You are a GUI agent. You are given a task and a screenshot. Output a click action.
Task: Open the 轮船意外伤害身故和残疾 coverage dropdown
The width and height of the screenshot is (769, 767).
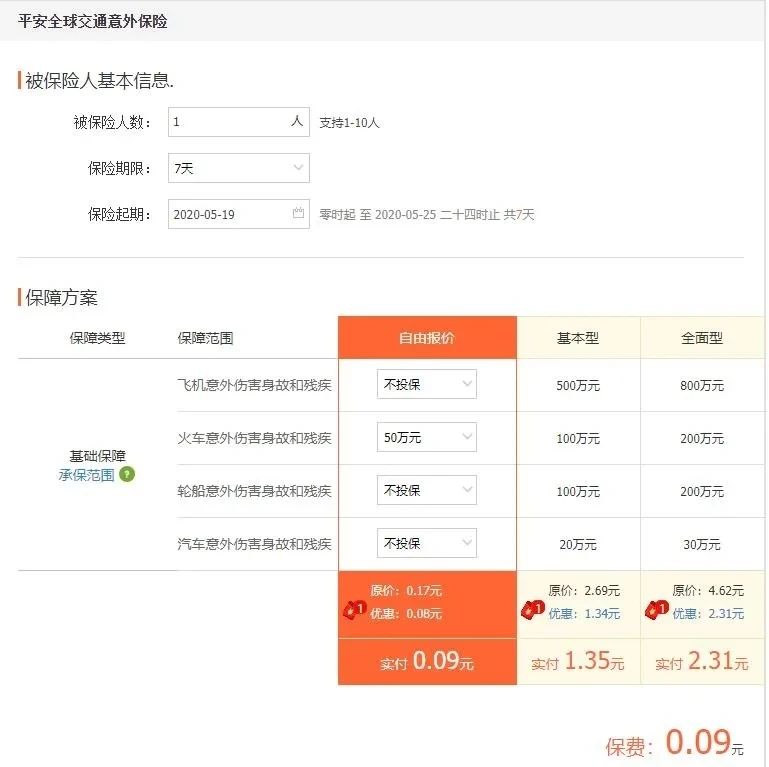(x=427, y=490)
